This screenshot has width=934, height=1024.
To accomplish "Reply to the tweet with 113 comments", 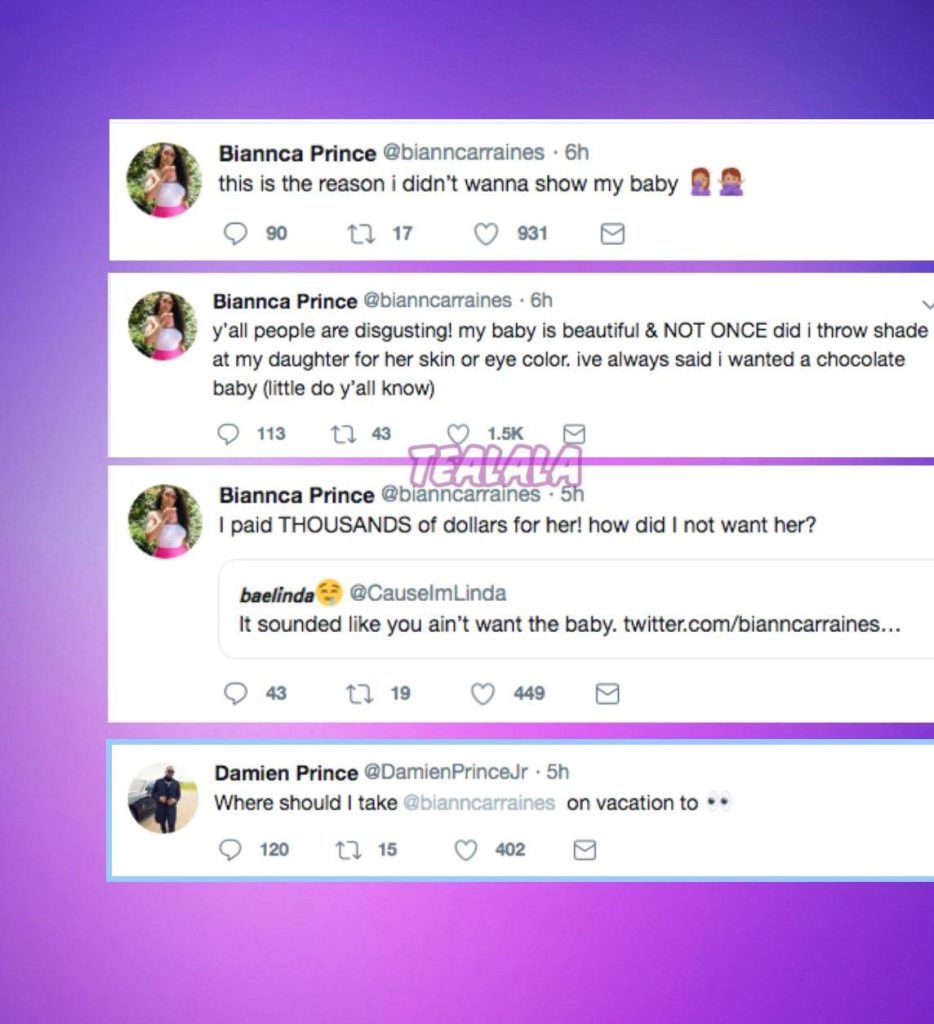I will click(x=228, y=434).
